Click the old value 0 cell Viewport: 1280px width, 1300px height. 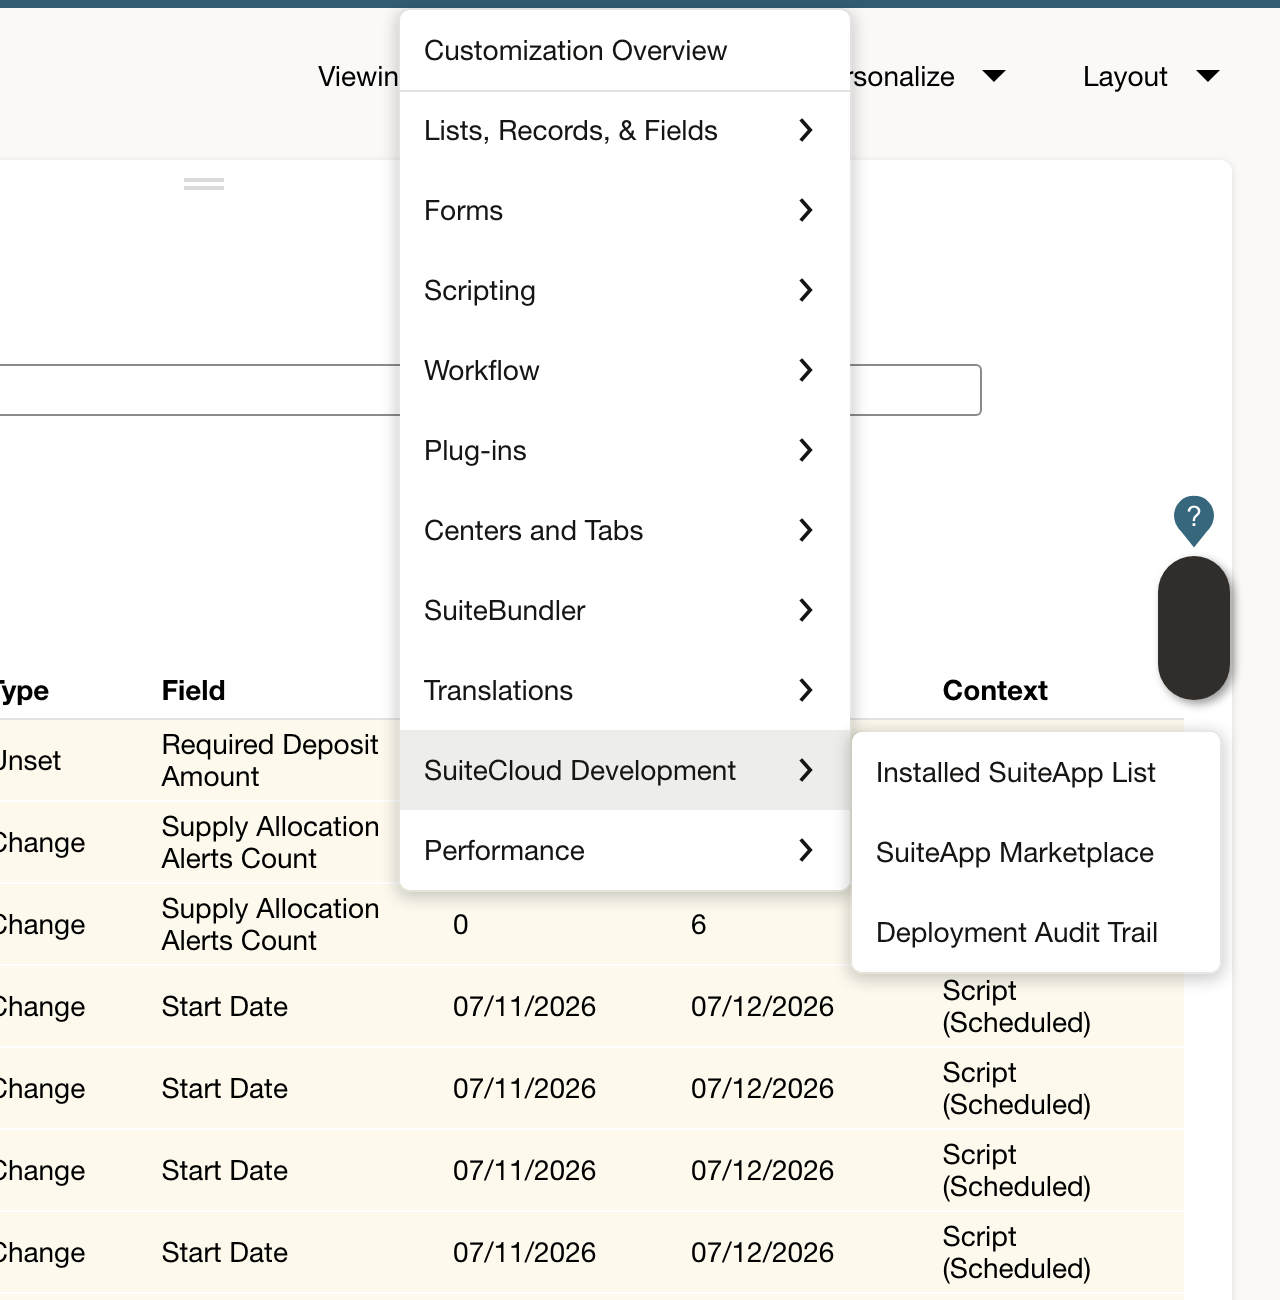(x=460, y=925)
